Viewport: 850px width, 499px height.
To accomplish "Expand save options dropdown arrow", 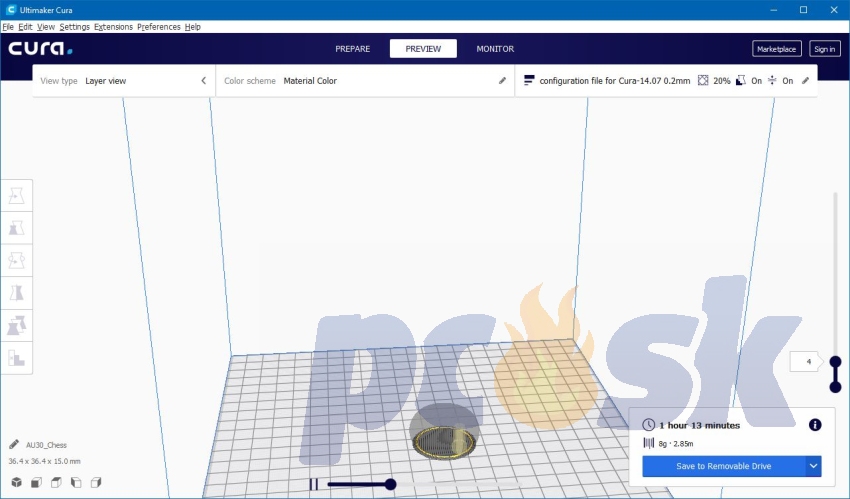I will pos(813,466).
